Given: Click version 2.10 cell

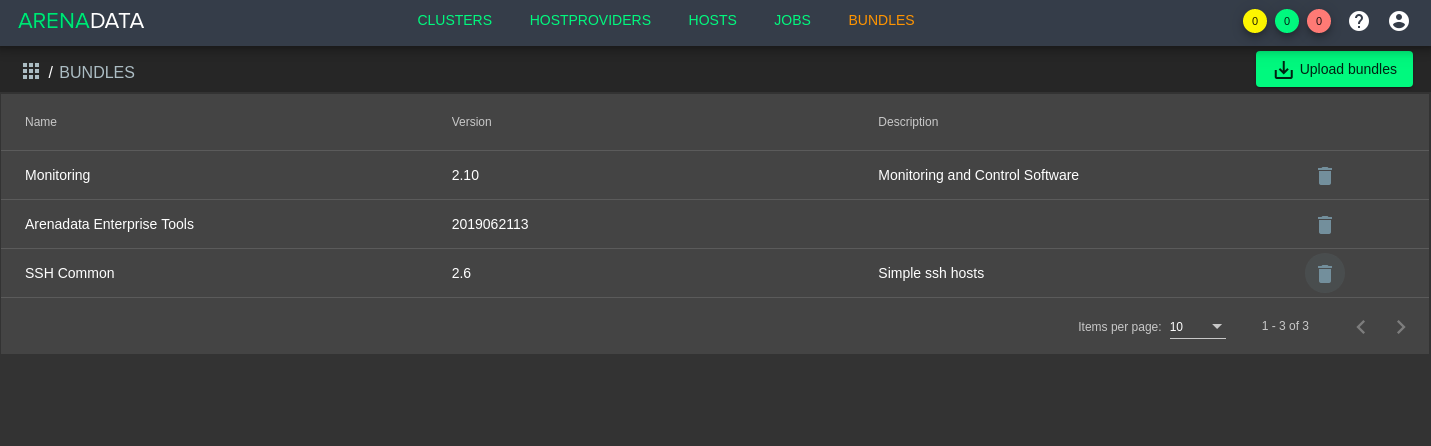Looking at the screenshot, I should pyautogui.click(x=465, y=175).
